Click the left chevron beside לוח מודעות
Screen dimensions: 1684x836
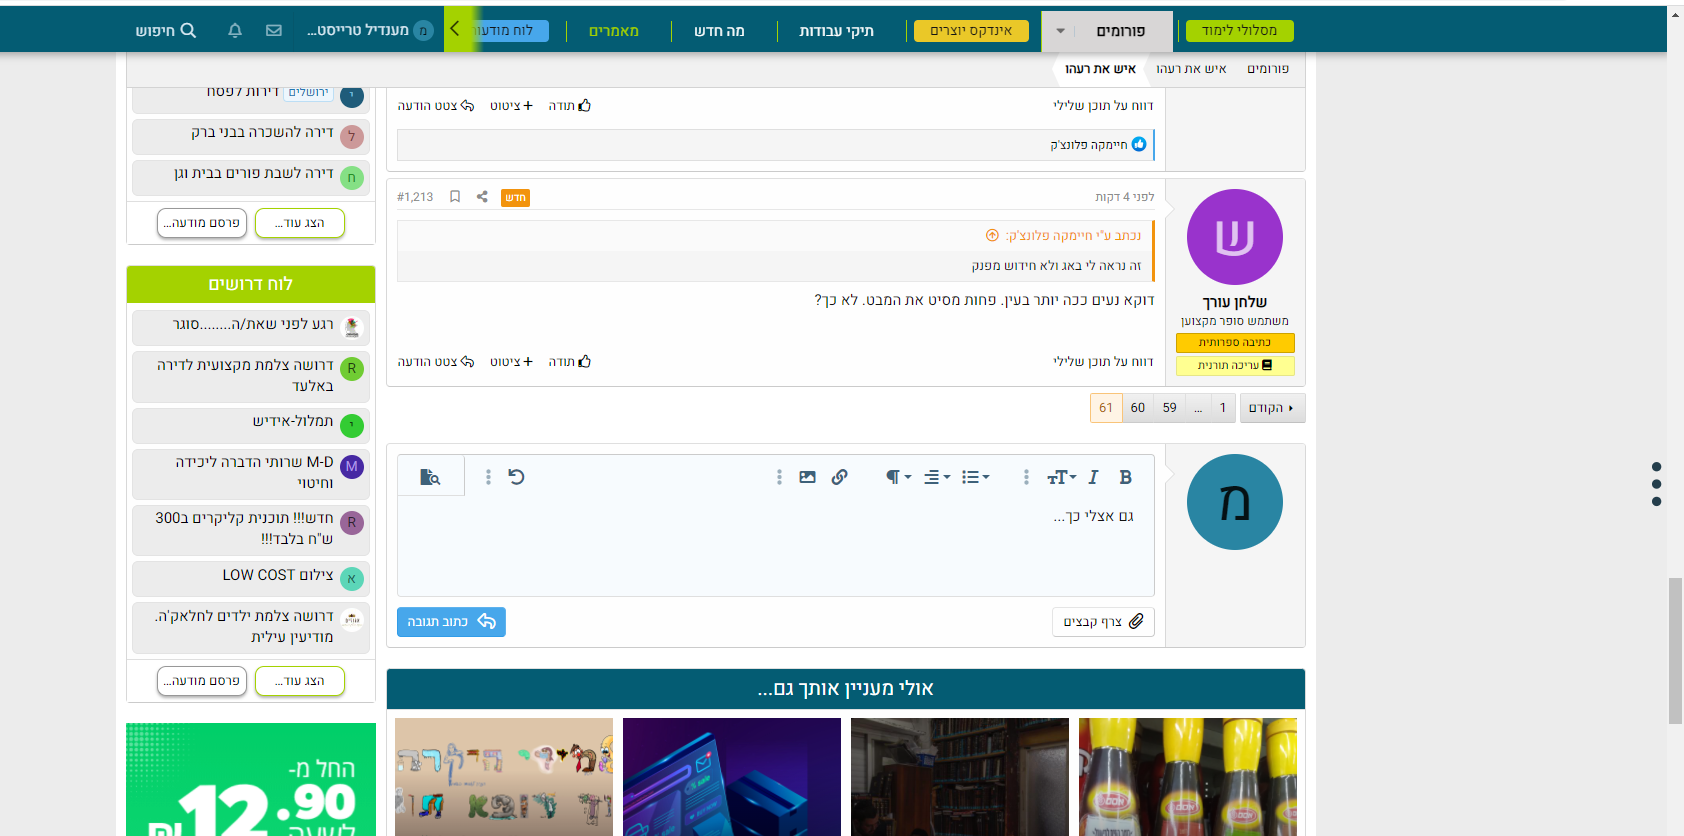(455, 29)
